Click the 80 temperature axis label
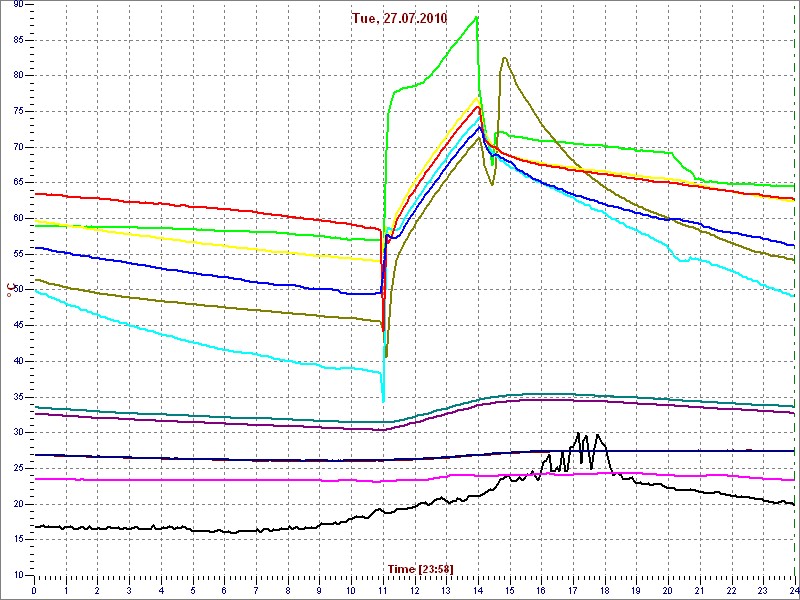800x600 pixels. [x=18, y=76]
